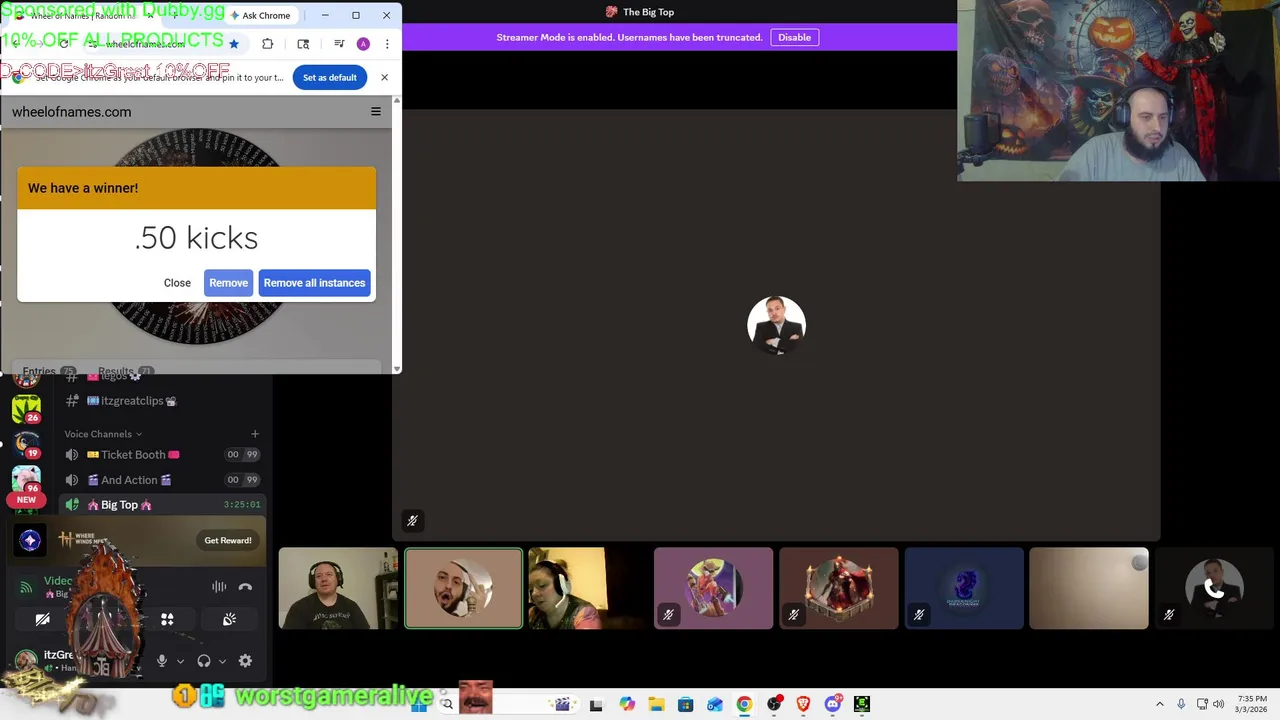The height and width of the screenshot is (720, 1280).
Task: Select the dark blue avatar participant tile
Action: (x=963, y=588)
